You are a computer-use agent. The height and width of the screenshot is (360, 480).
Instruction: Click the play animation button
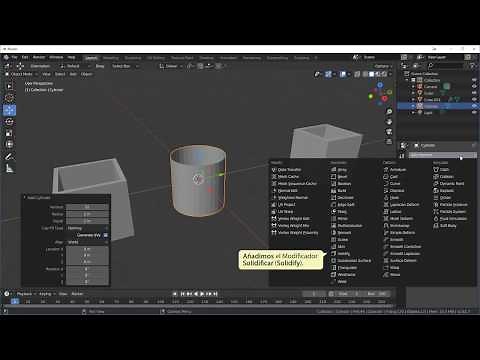coord(202,294)
